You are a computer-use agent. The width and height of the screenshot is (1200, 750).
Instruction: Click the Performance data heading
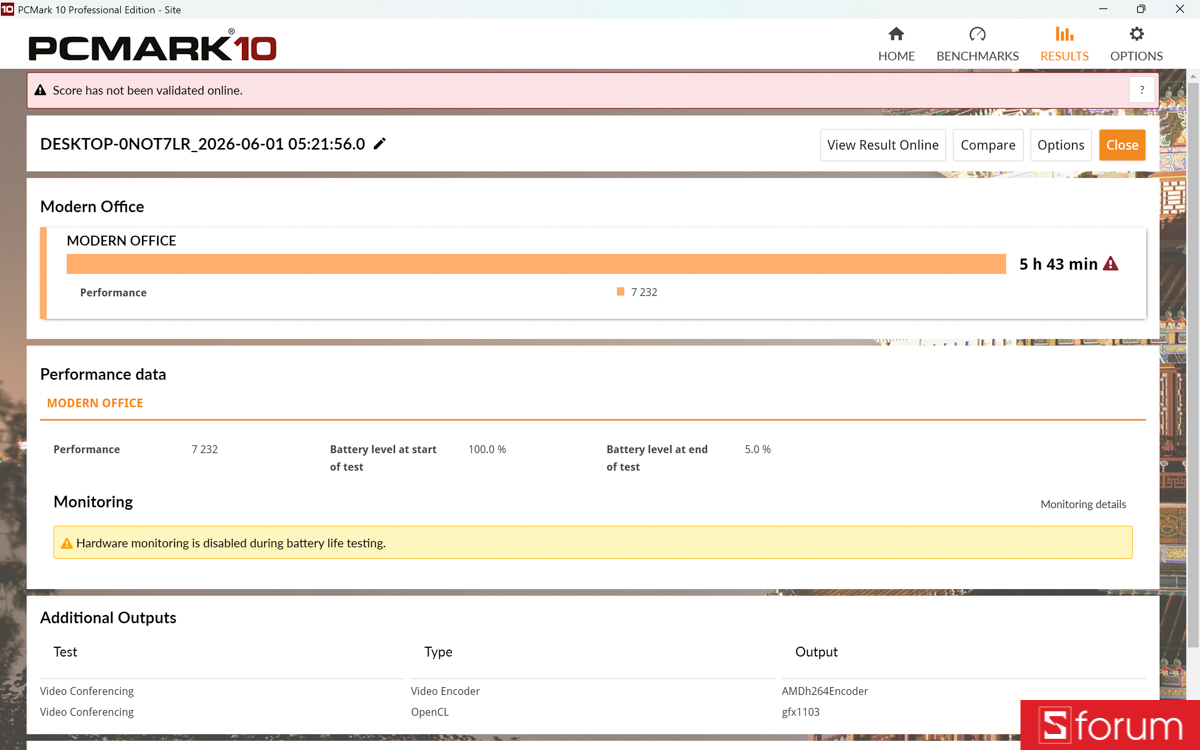(x=103, y=374)
